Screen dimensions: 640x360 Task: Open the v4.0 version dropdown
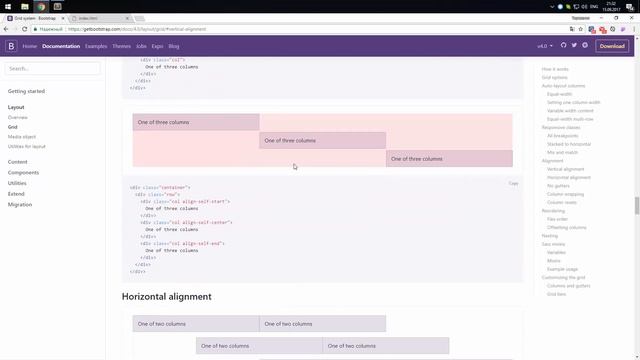point(545,46)
